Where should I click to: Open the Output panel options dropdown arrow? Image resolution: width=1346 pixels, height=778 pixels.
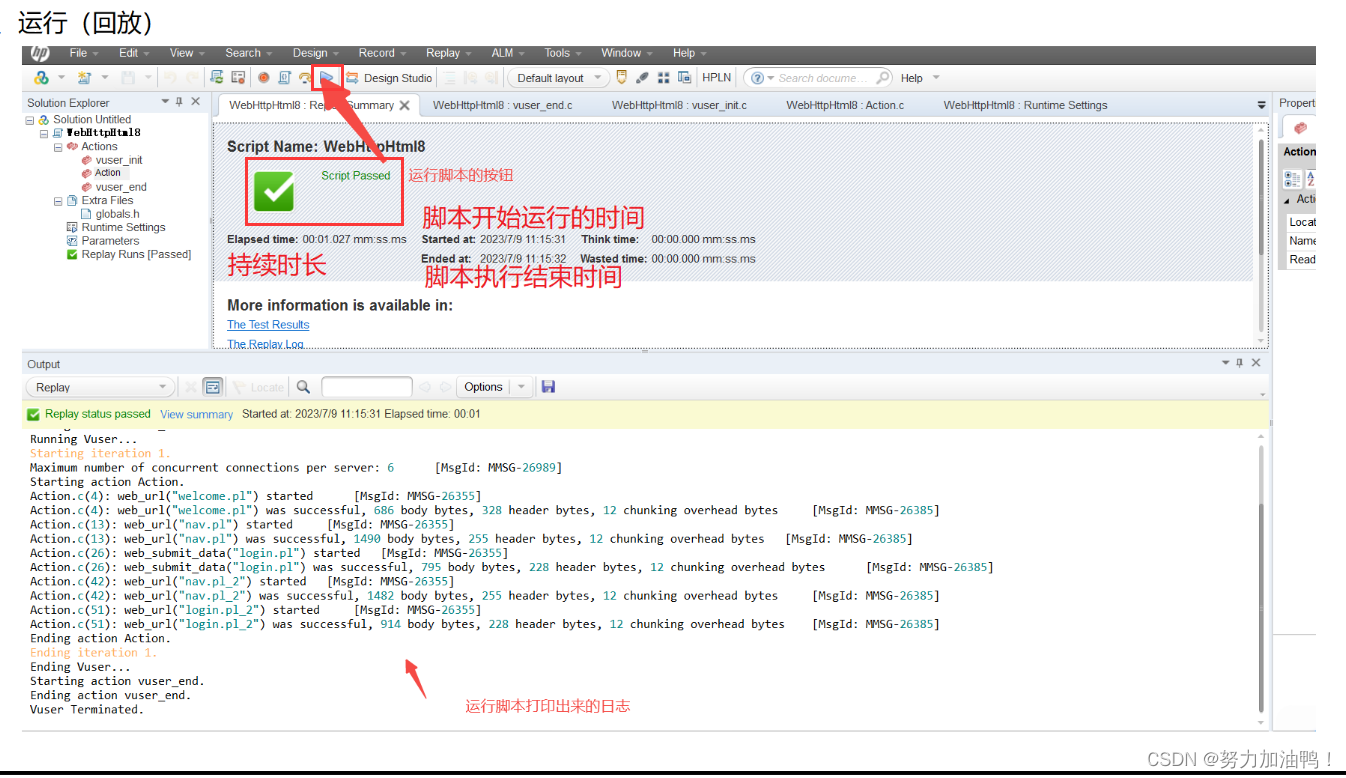click(x=1226, y=363)
